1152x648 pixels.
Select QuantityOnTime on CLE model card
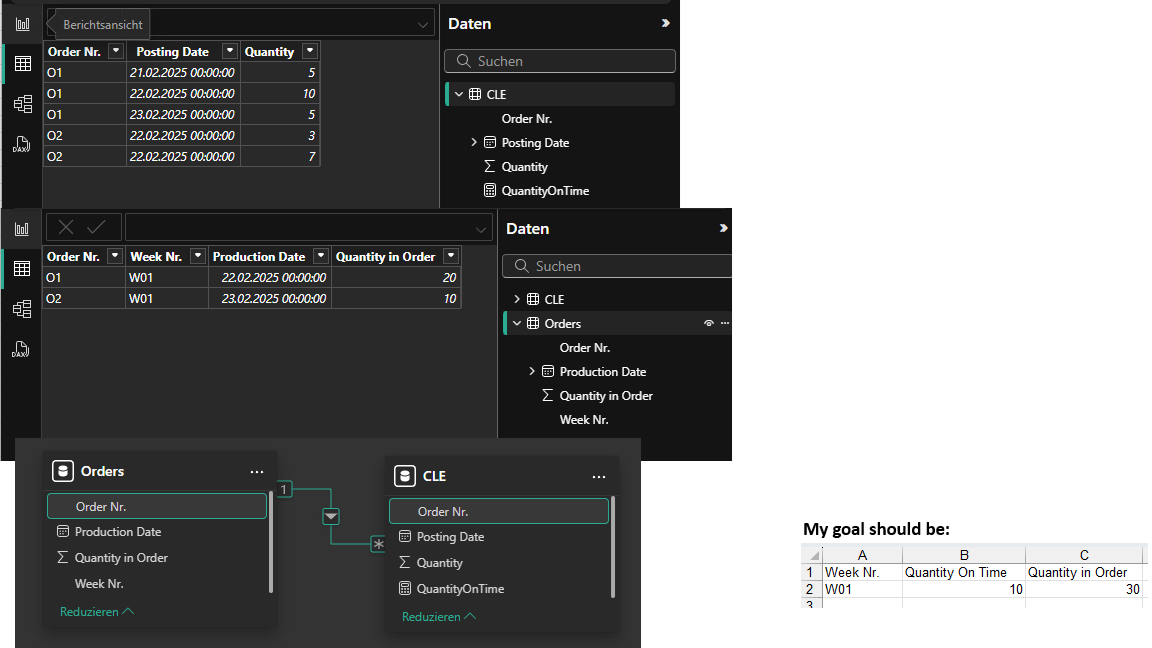[x=460, y=588]
